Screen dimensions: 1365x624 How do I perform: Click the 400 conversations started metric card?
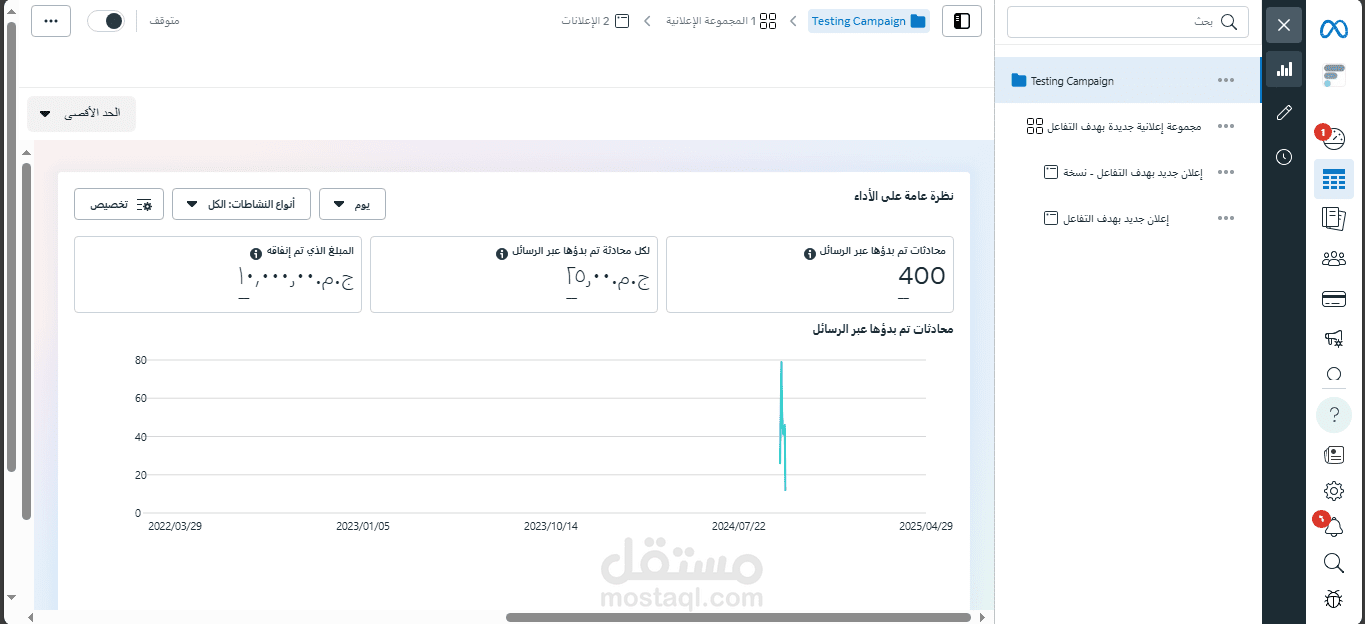810,275
